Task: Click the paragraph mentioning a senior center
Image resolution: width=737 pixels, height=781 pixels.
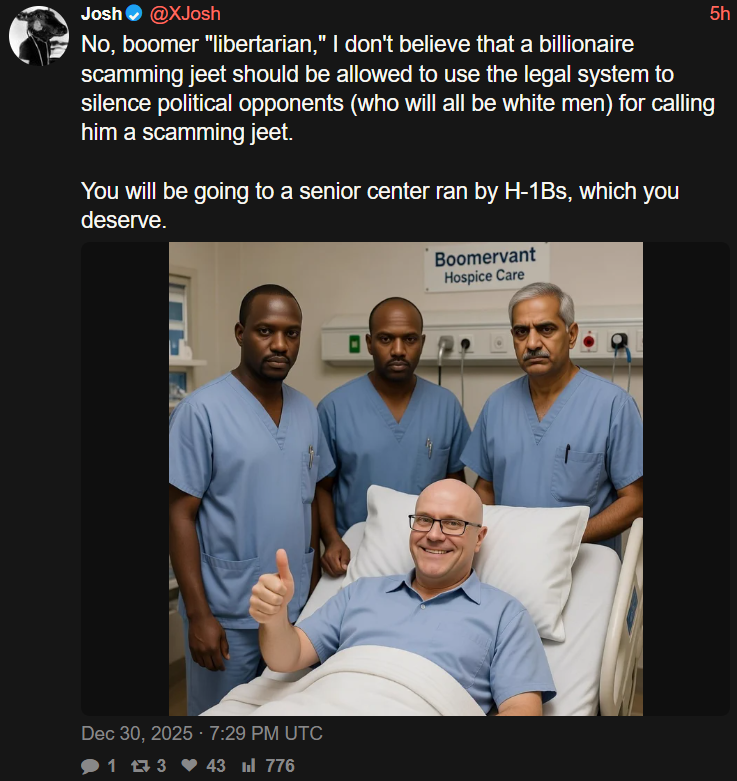Action: pos(380,205)
